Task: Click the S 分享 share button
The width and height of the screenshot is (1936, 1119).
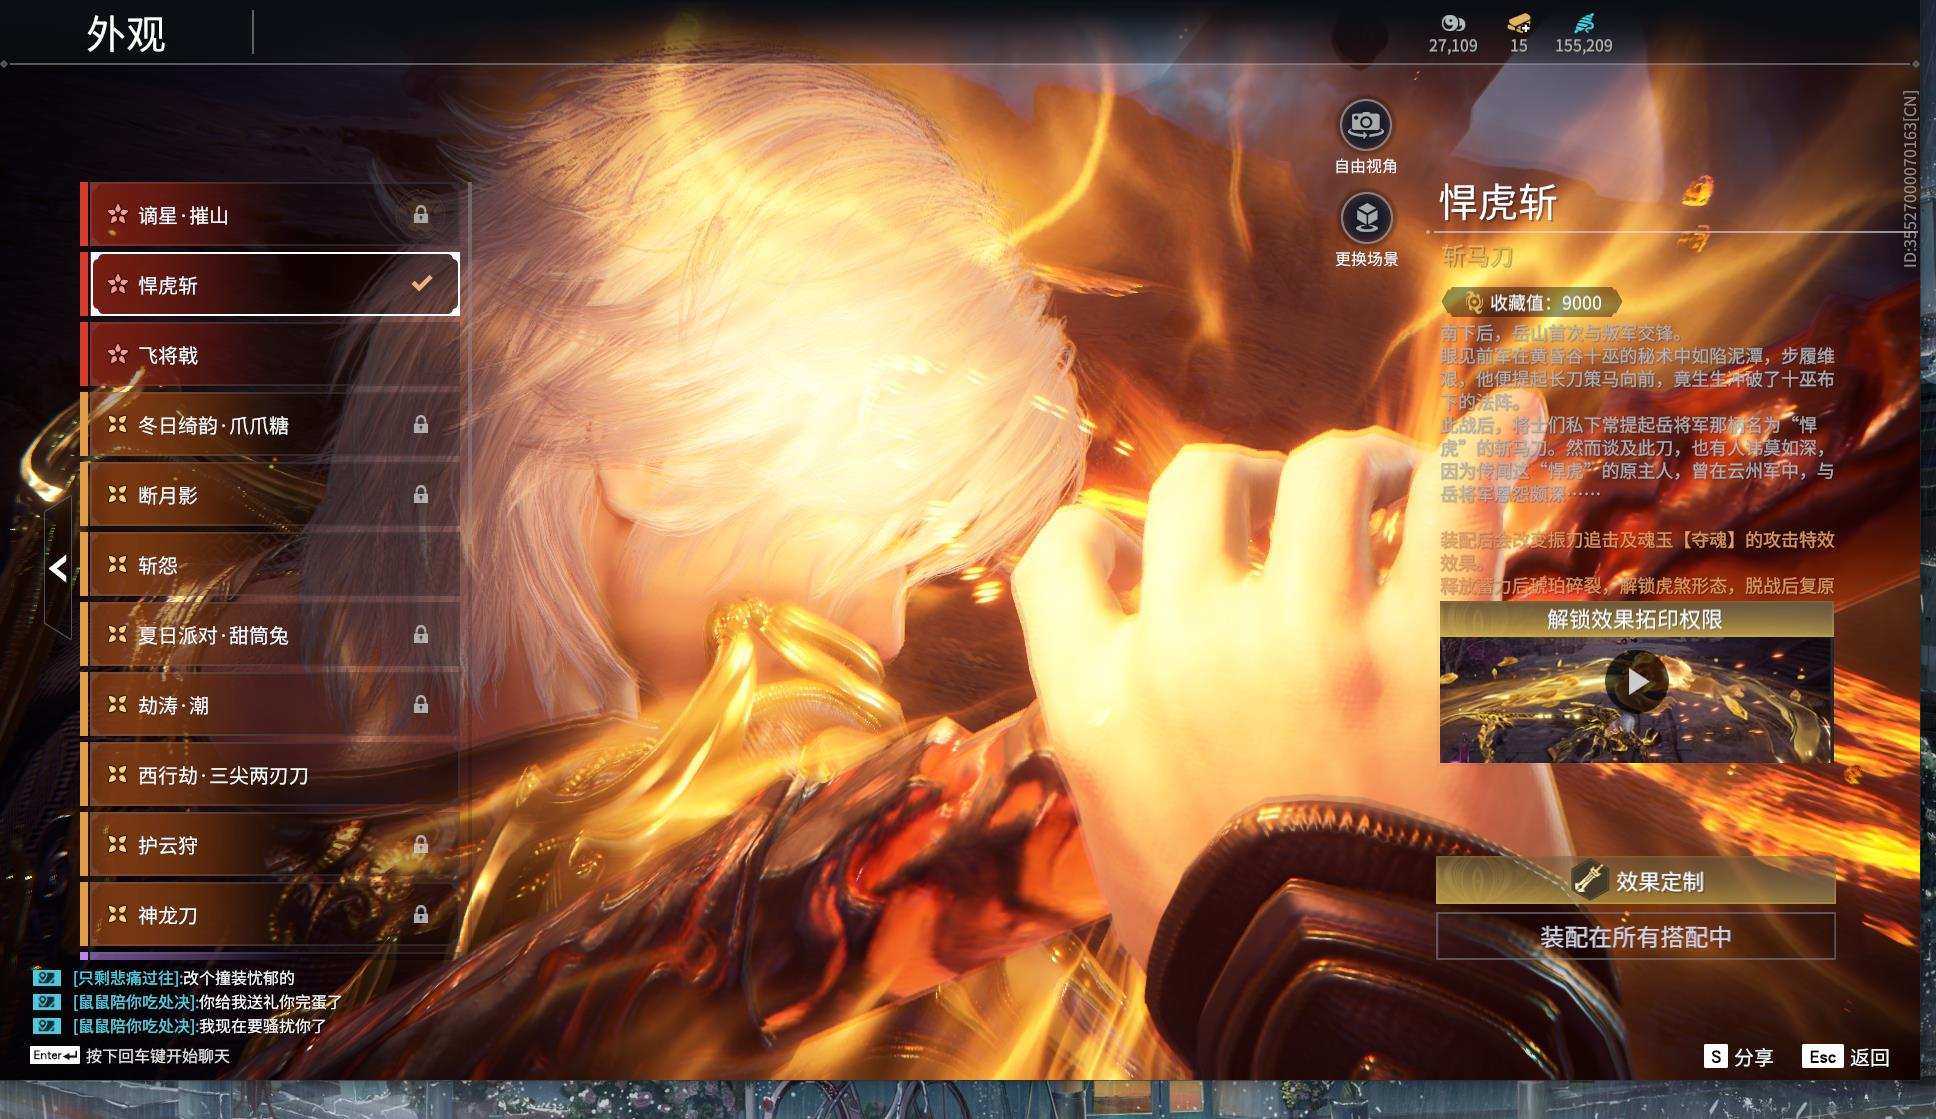Action: click(1738, 1057)
